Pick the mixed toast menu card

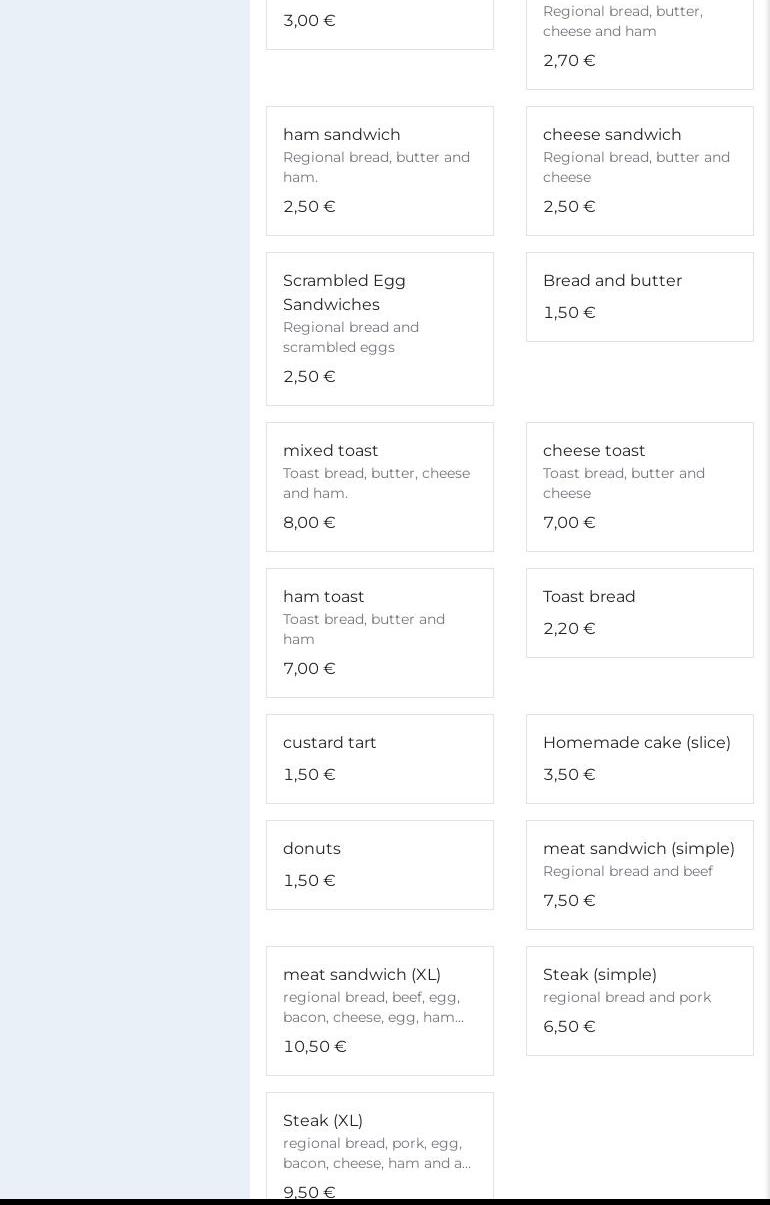(x=379, y=486)
